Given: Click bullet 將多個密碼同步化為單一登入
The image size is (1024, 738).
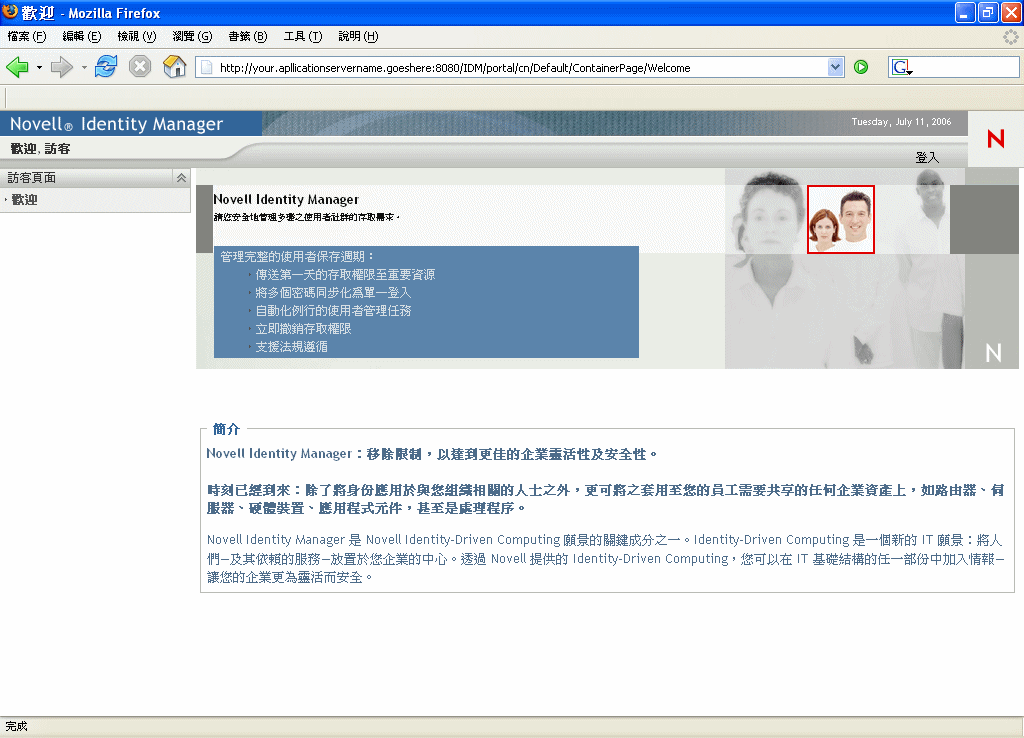Looking at the screenshot, I should tap(333, 293).
